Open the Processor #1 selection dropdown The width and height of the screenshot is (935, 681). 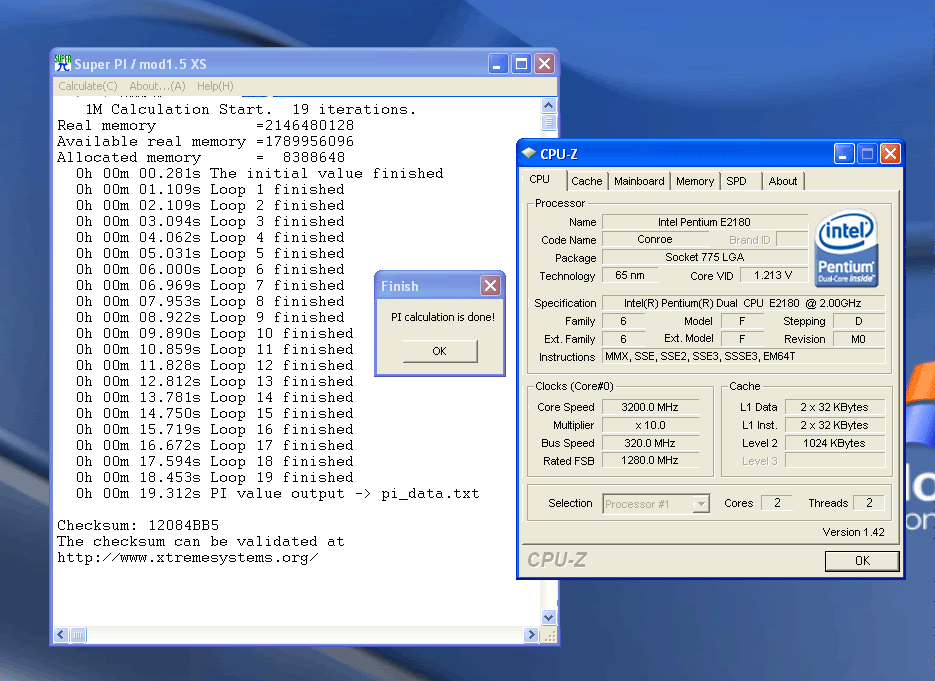coord(656,504)
